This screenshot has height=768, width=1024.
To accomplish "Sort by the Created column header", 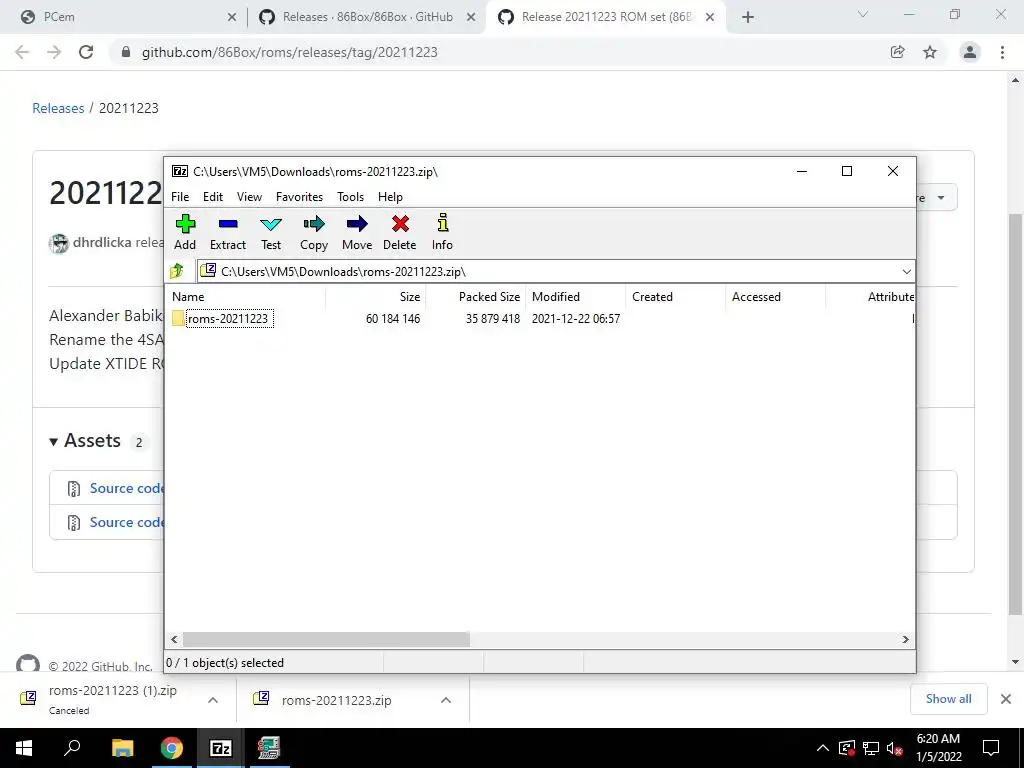I will (675, 296).
